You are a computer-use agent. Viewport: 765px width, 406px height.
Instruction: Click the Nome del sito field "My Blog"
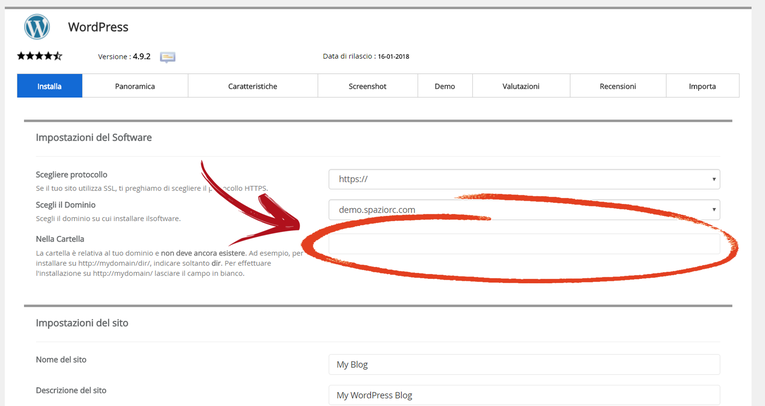click(x=524, y=365)
